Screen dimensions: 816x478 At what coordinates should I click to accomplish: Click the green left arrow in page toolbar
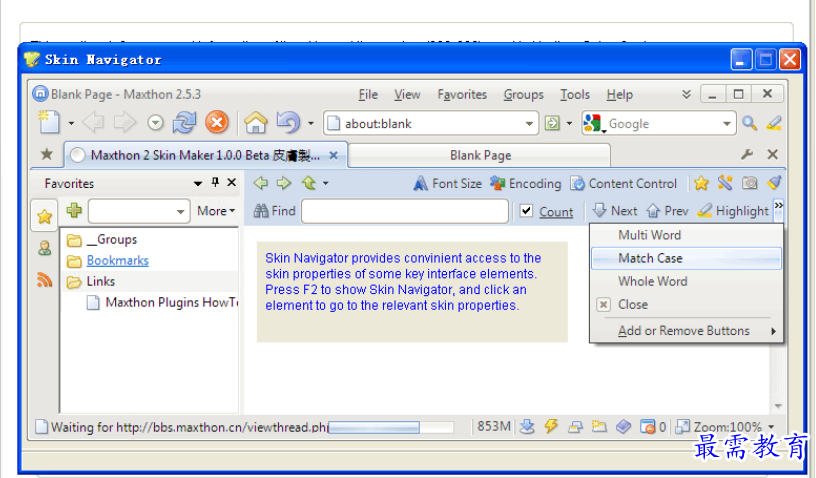[261, 183]
